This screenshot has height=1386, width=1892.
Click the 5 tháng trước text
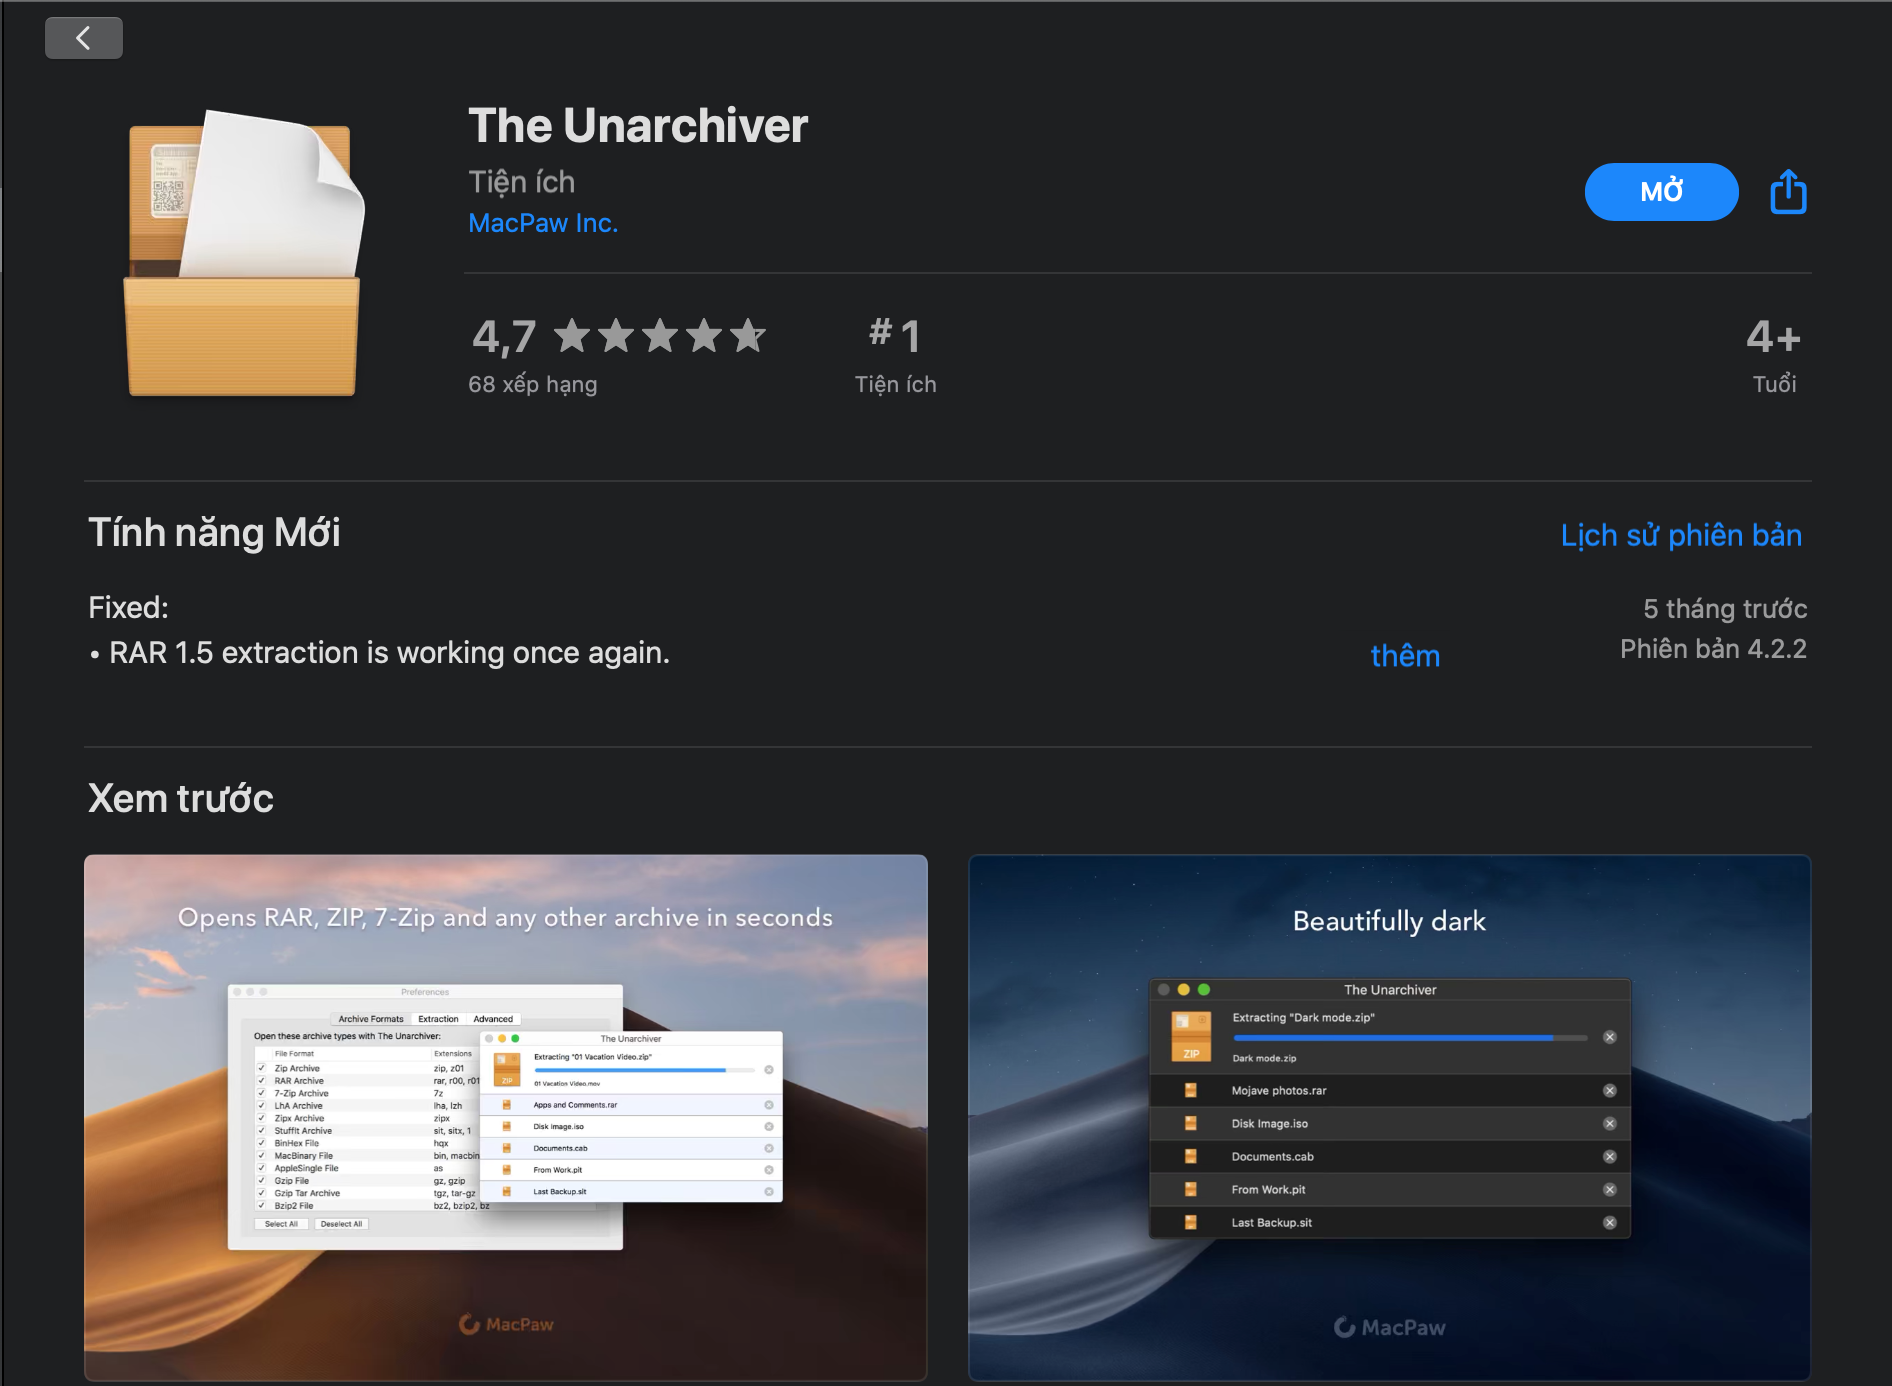pos(1725,609)
